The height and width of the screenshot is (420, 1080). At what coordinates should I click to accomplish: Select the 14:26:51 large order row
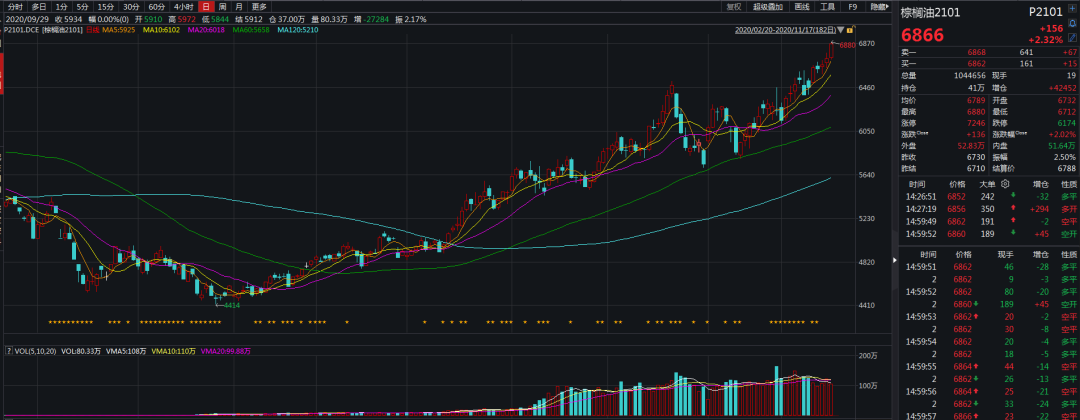tap(989, 196)
